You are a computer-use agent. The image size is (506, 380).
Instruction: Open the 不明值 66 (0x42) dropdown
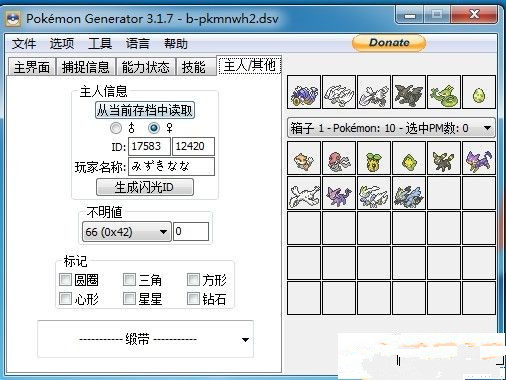(127, 232)
